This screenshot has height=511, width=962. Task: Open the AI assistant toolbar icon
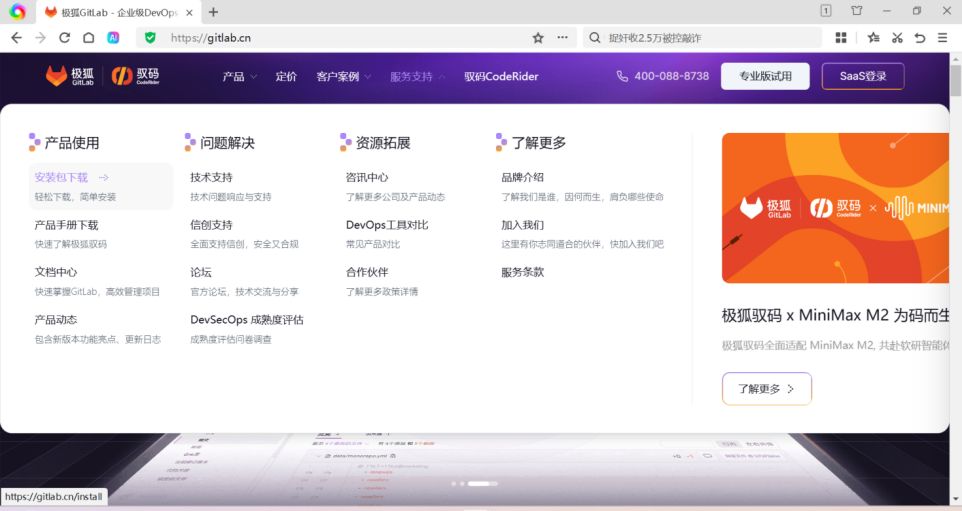pos(114,38)
